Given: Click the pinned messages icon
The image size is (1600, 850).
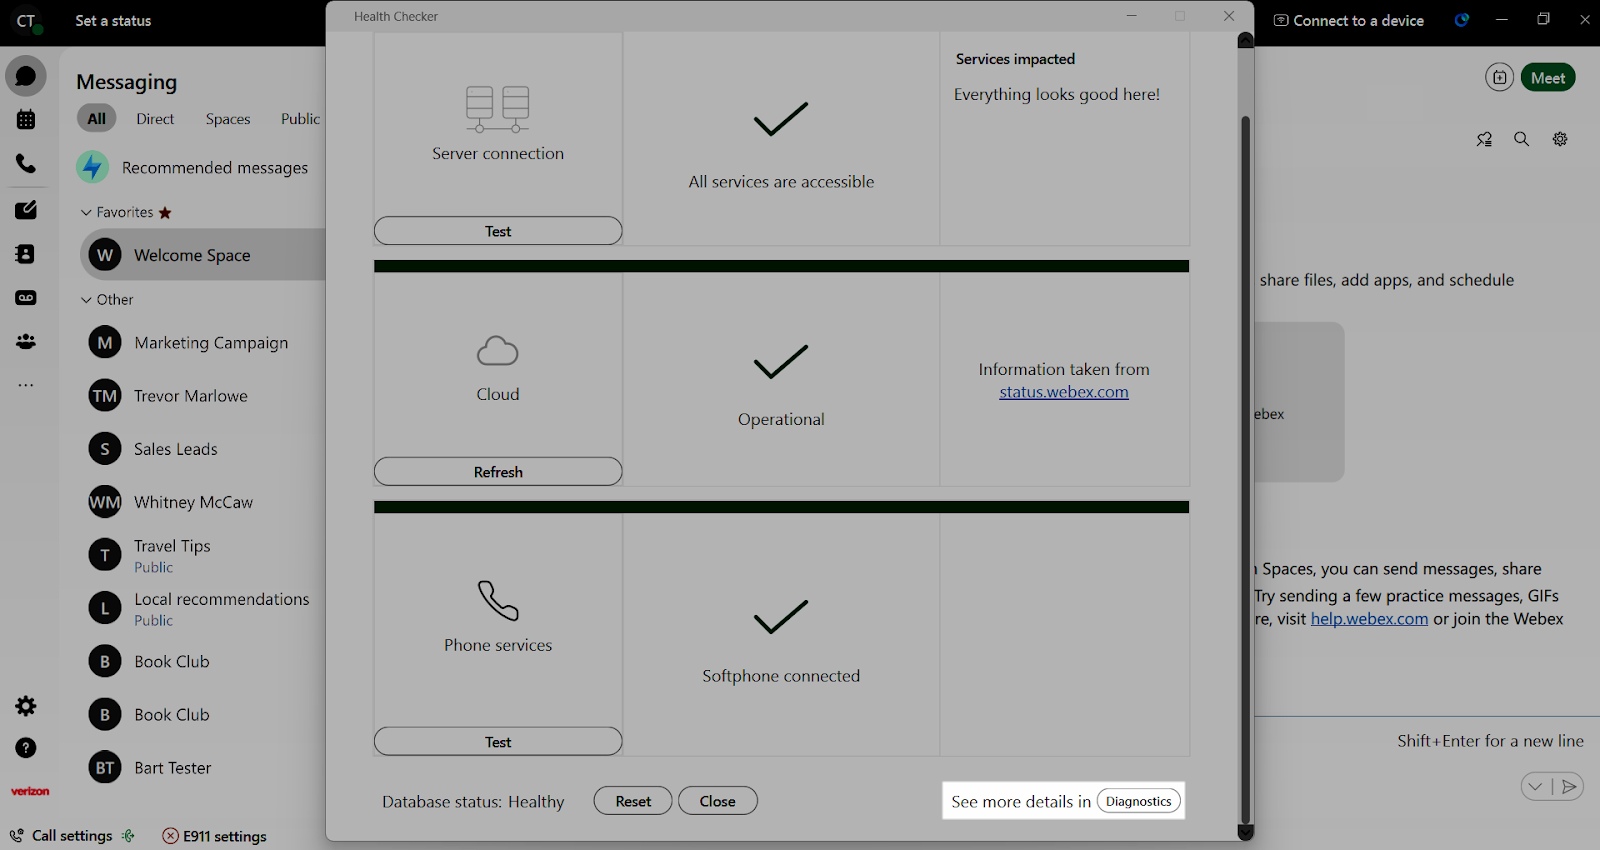Looking at the screenshot, I should 1484,139.
